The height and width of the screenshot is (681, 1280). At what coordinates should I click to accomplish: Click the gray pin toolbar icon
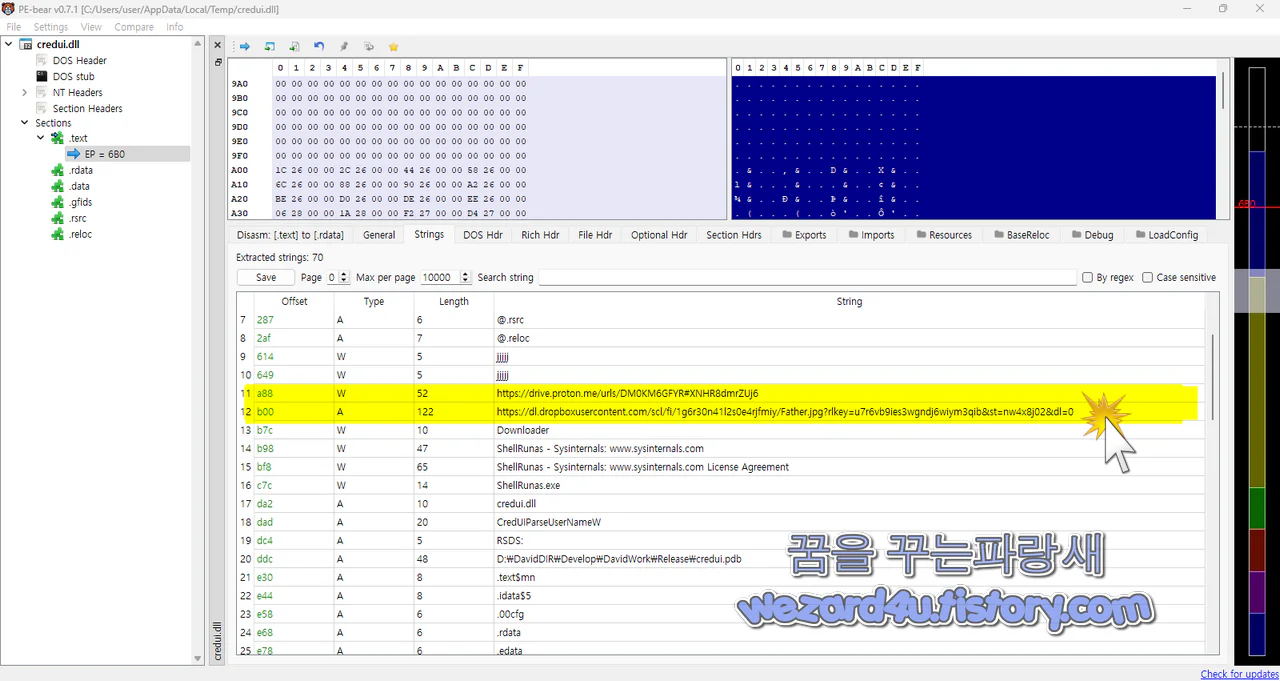(344, 46)
